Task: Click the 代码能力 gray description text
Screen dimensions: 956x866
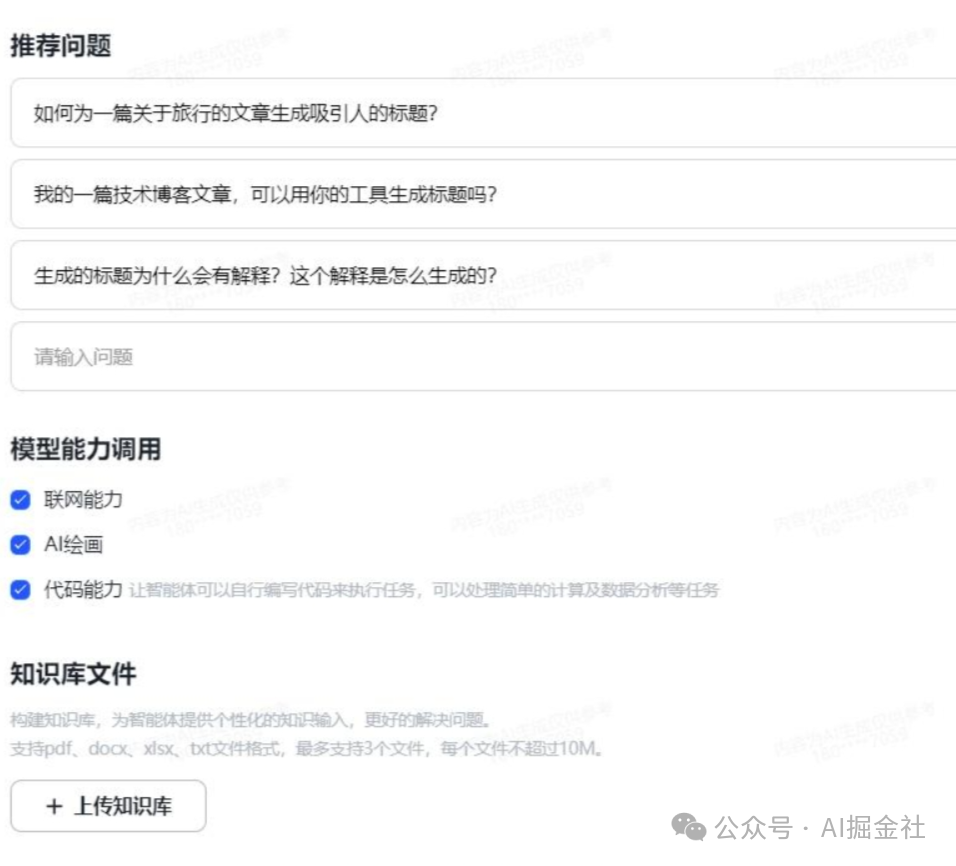Action: [424, 590]
